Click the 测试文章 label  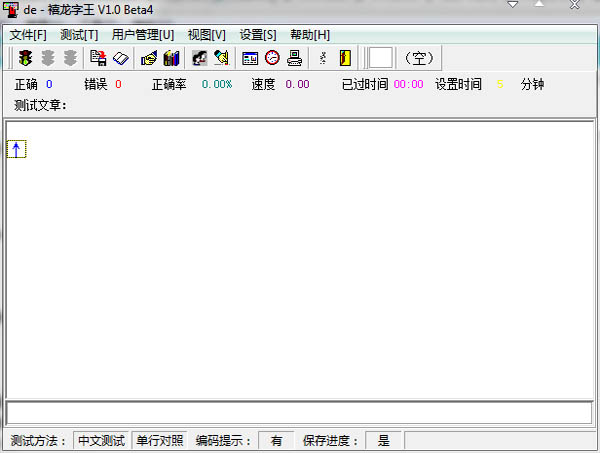[x=40, y=105]
